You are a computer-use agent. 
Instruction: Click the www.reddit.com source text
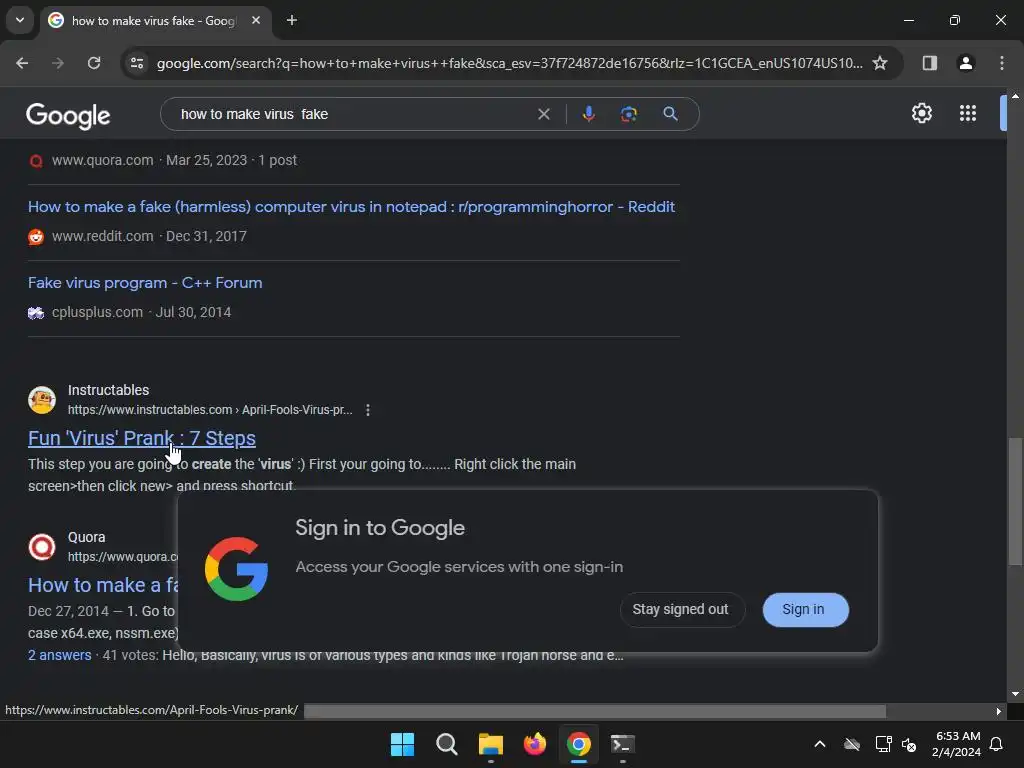pos(103,236)
